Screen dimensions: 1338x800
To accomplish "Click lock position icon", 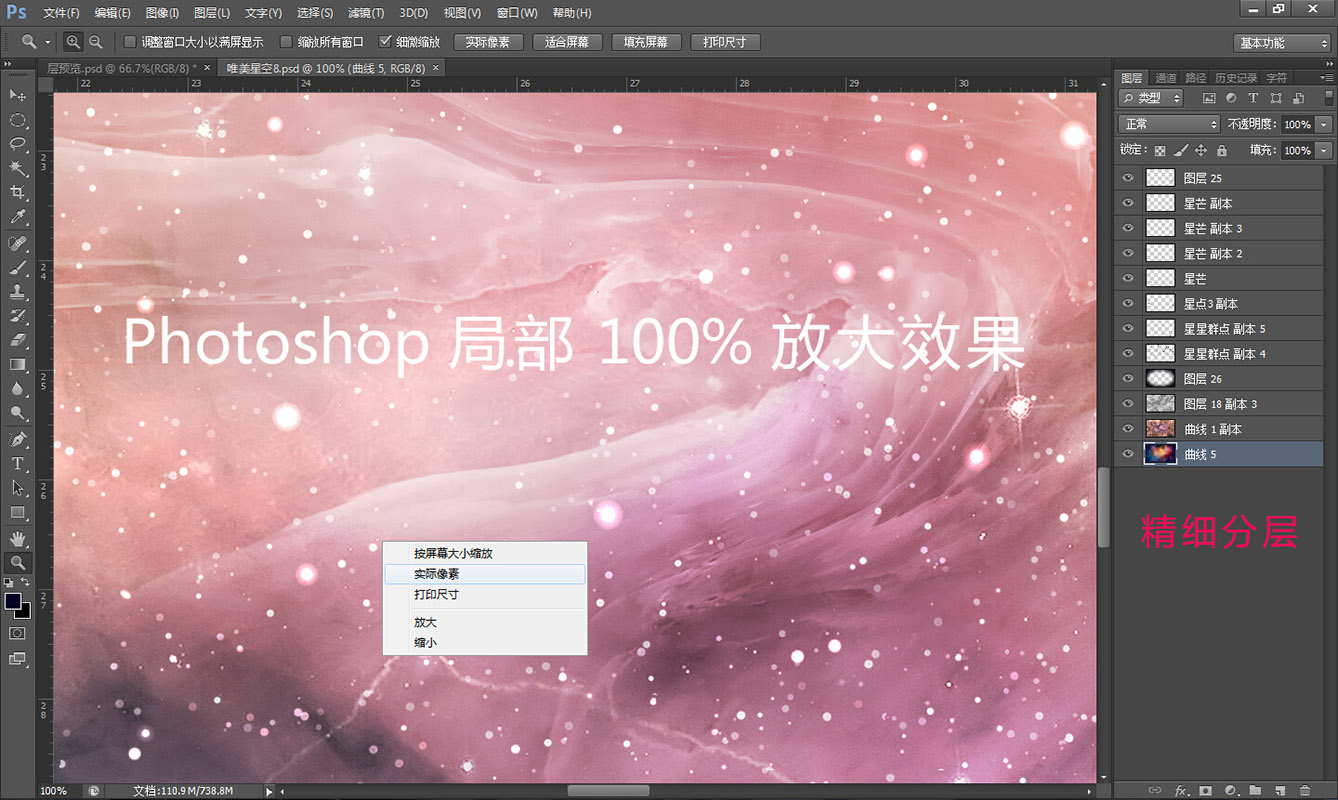I will pos(1201,151).
